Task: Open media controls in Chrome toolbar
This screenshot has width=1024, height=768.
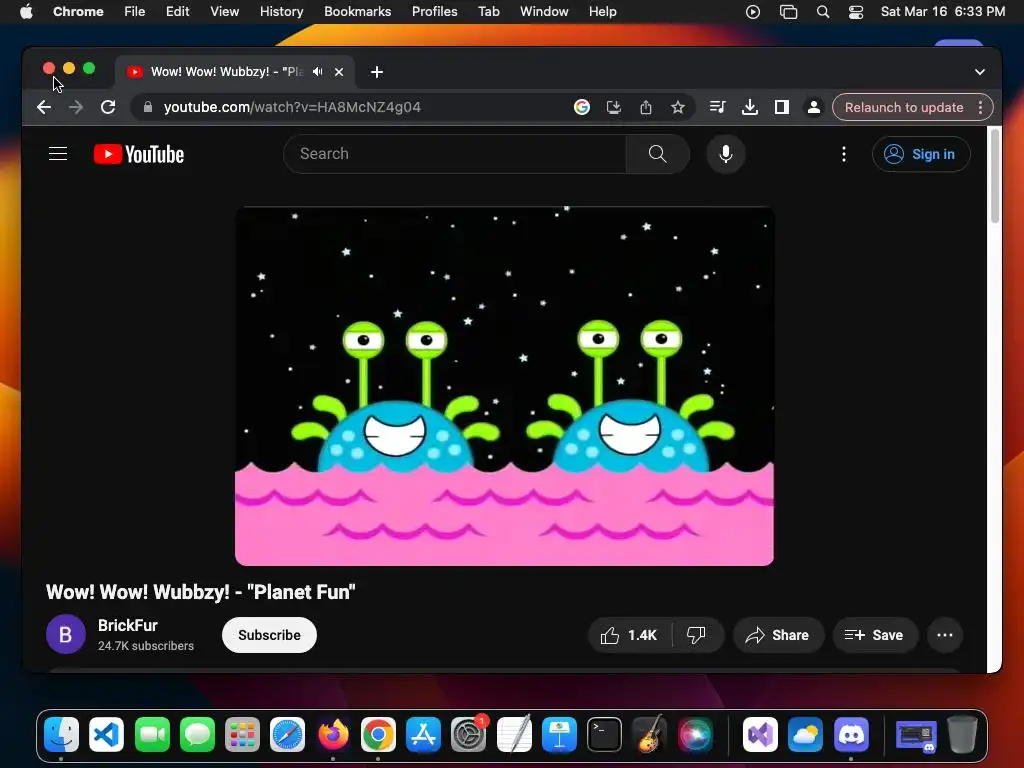Action: point(717,107)
